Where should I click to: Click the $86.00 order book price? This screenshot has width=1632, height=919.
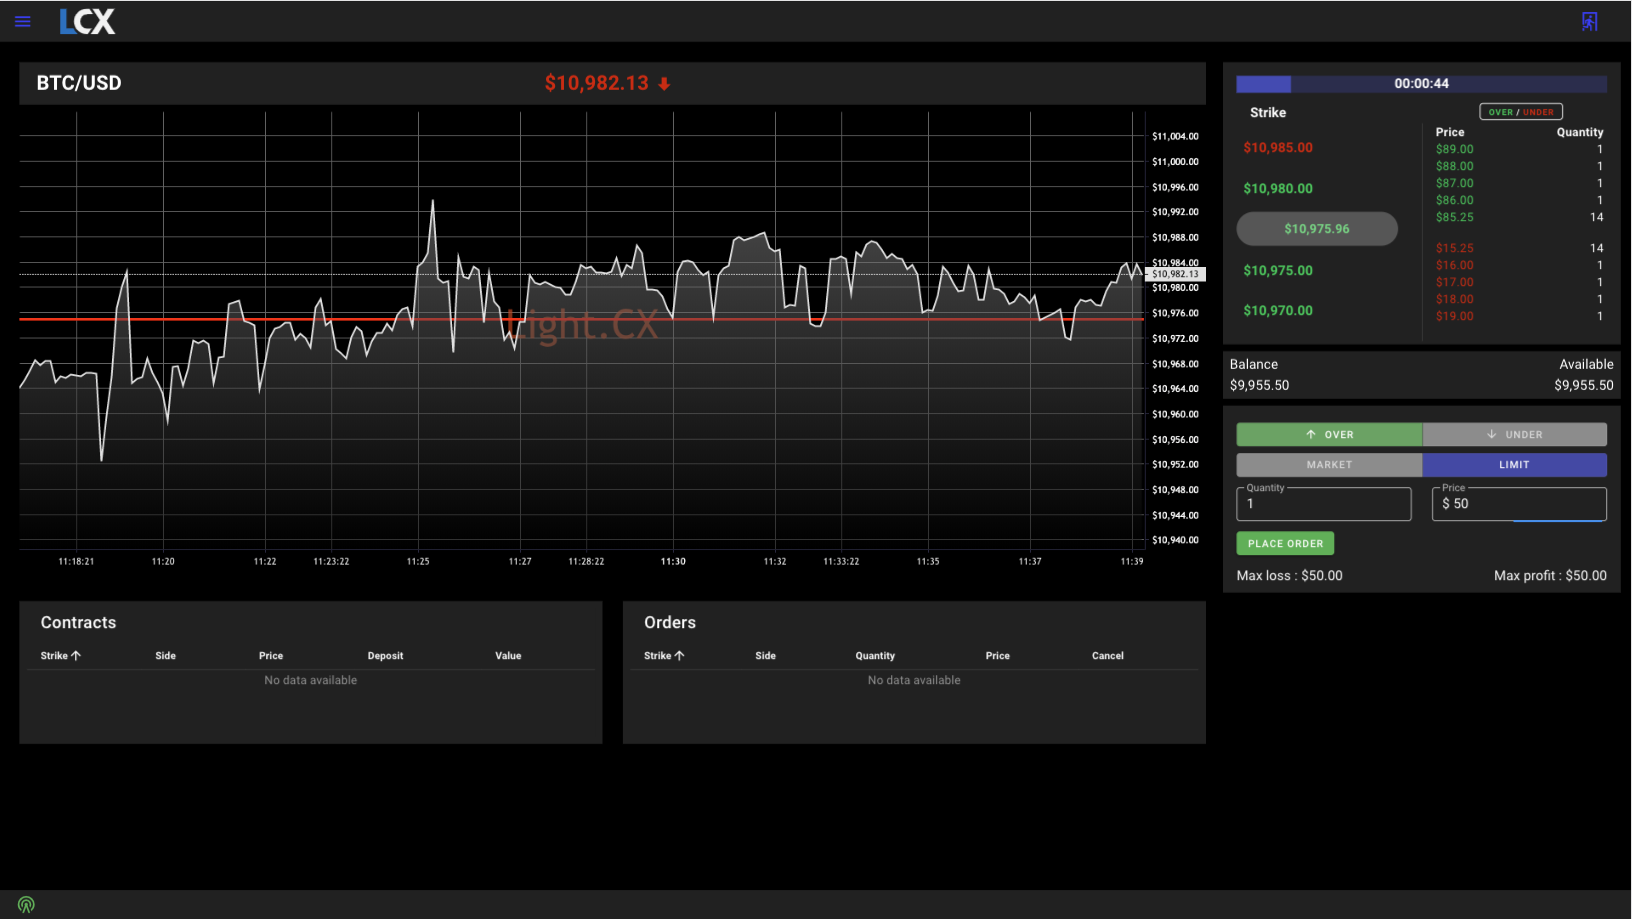click(1454, 200)
